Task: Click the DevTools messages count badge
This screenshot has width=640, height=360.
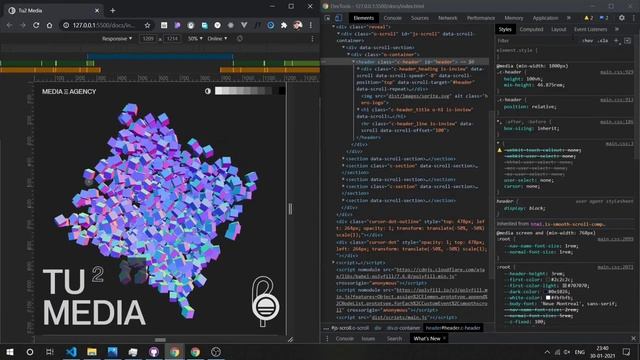Action: tap(604, 18)
